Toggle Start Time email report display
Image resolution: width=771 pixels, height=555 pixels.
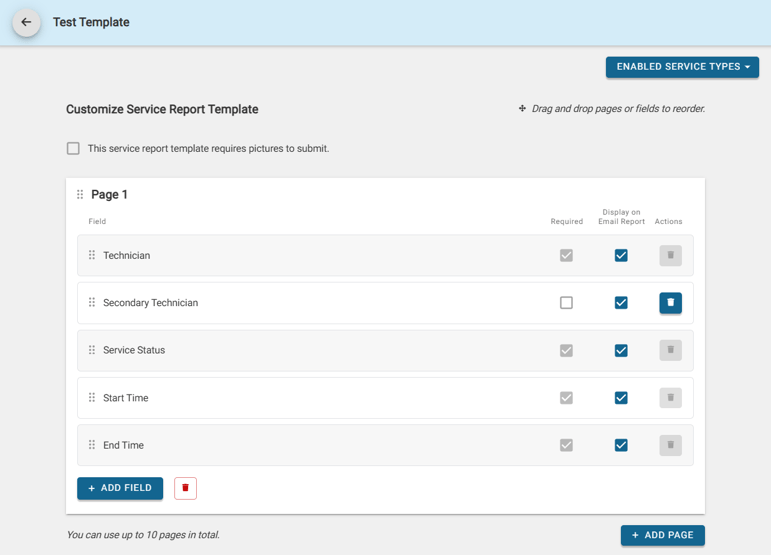tap(621, 397)
